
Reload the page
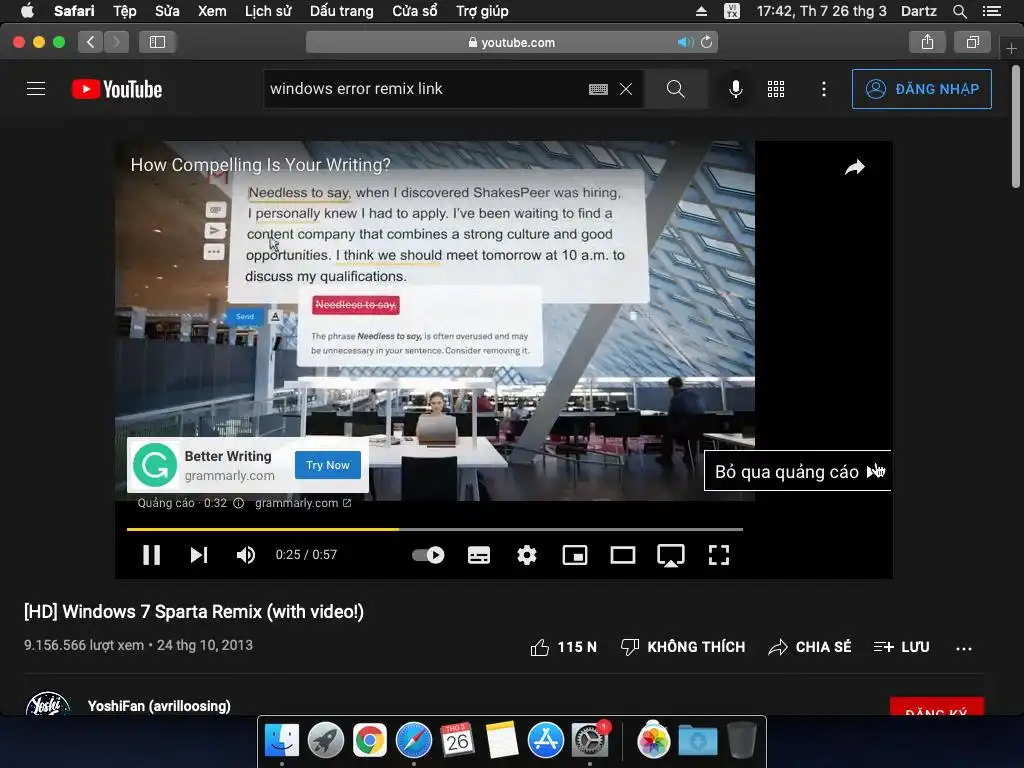click(707, 42)
